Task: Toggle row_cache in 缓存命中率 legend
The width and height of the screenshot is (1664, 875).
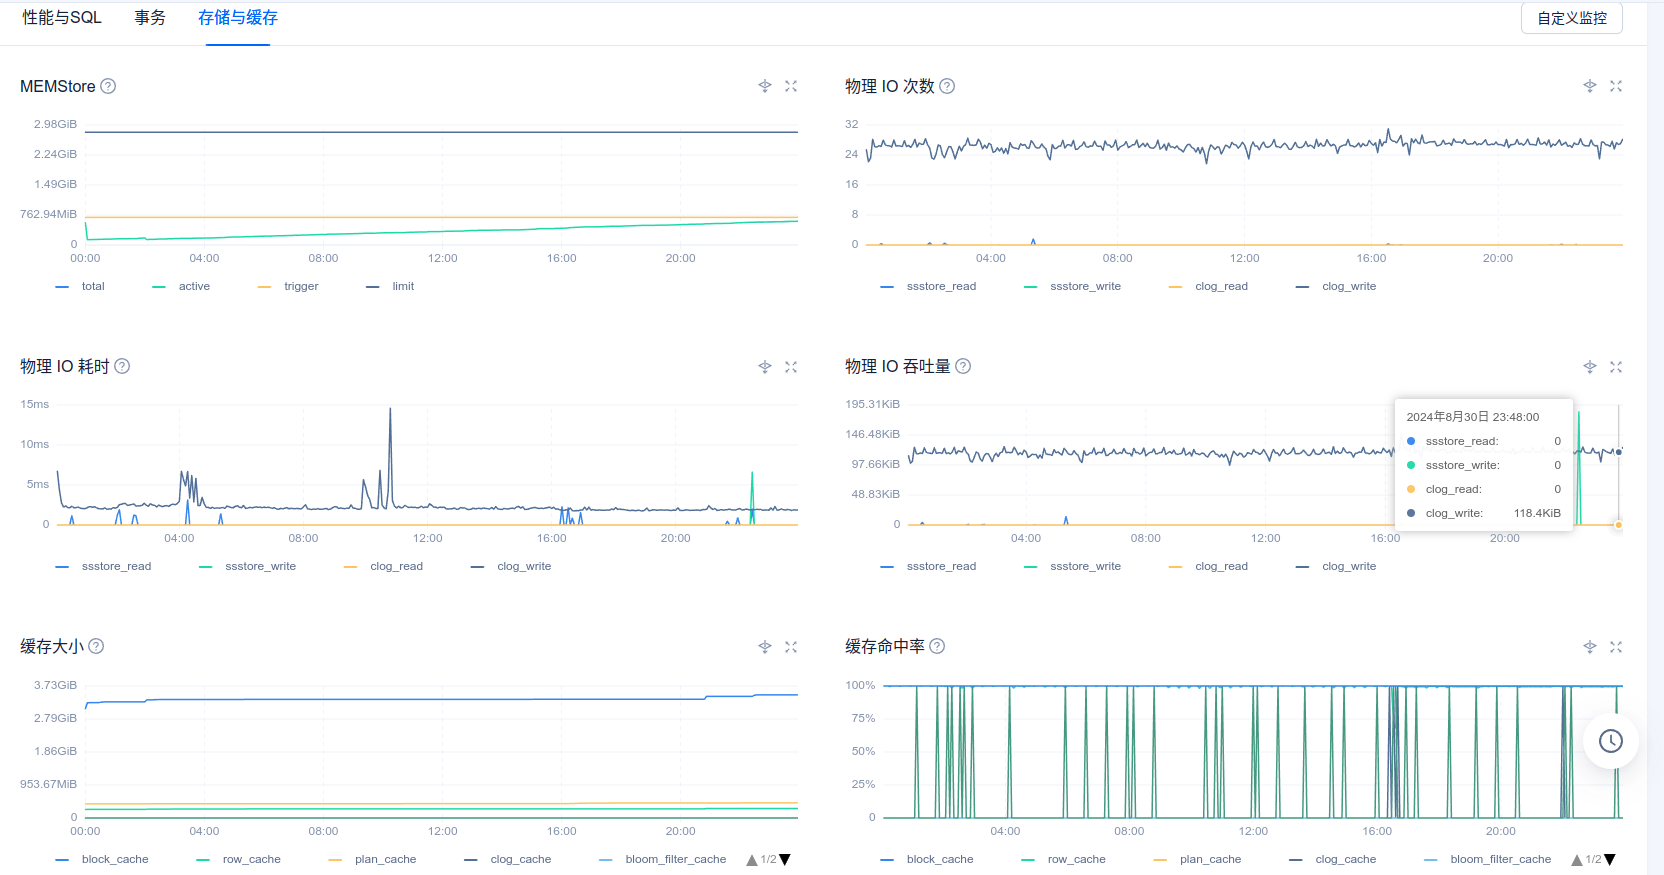Action: click(1063, 859)
